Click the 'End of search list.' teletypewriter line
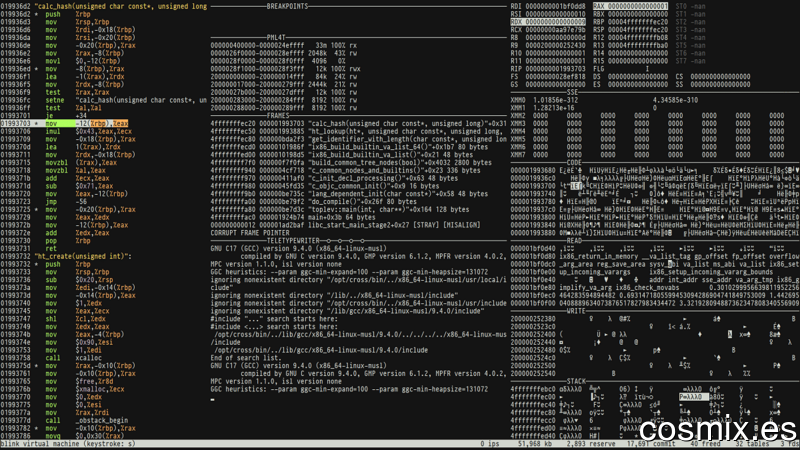800x450 pixels. pos(244,358)
